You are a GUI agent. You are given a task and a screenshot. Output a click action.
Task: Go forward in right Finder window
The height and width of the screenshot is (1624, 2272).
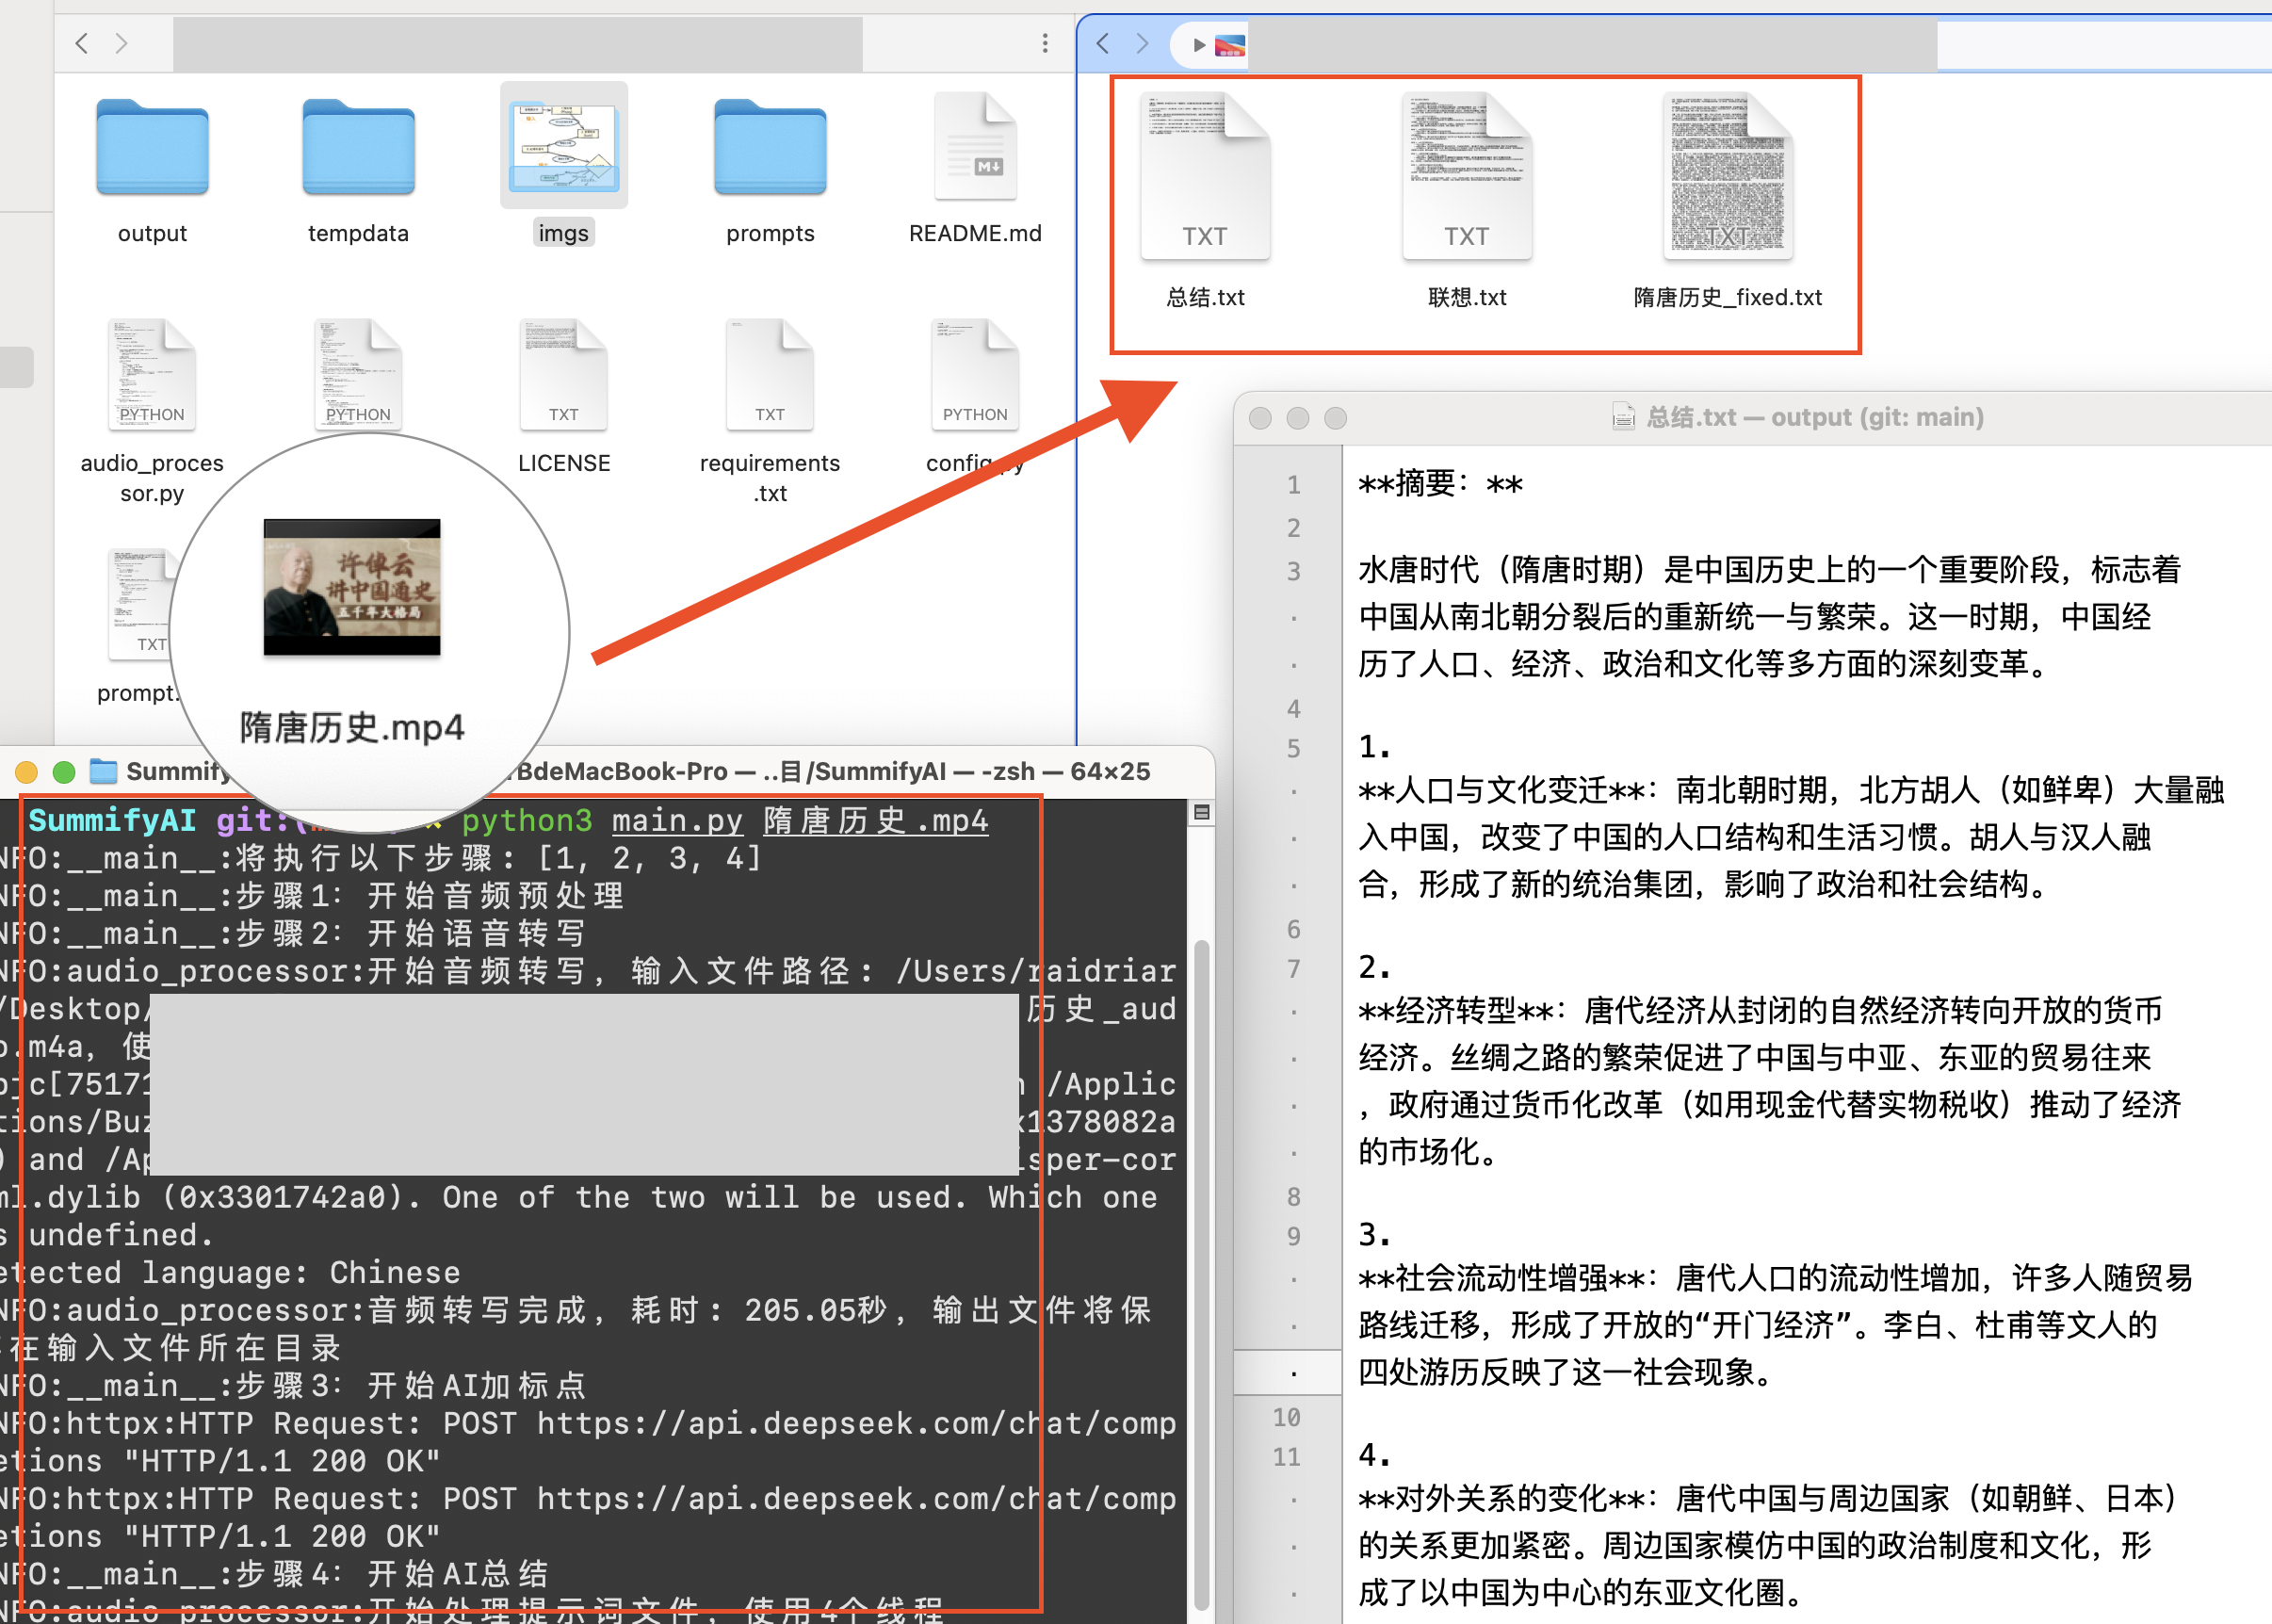click(x=1142, y=43)
